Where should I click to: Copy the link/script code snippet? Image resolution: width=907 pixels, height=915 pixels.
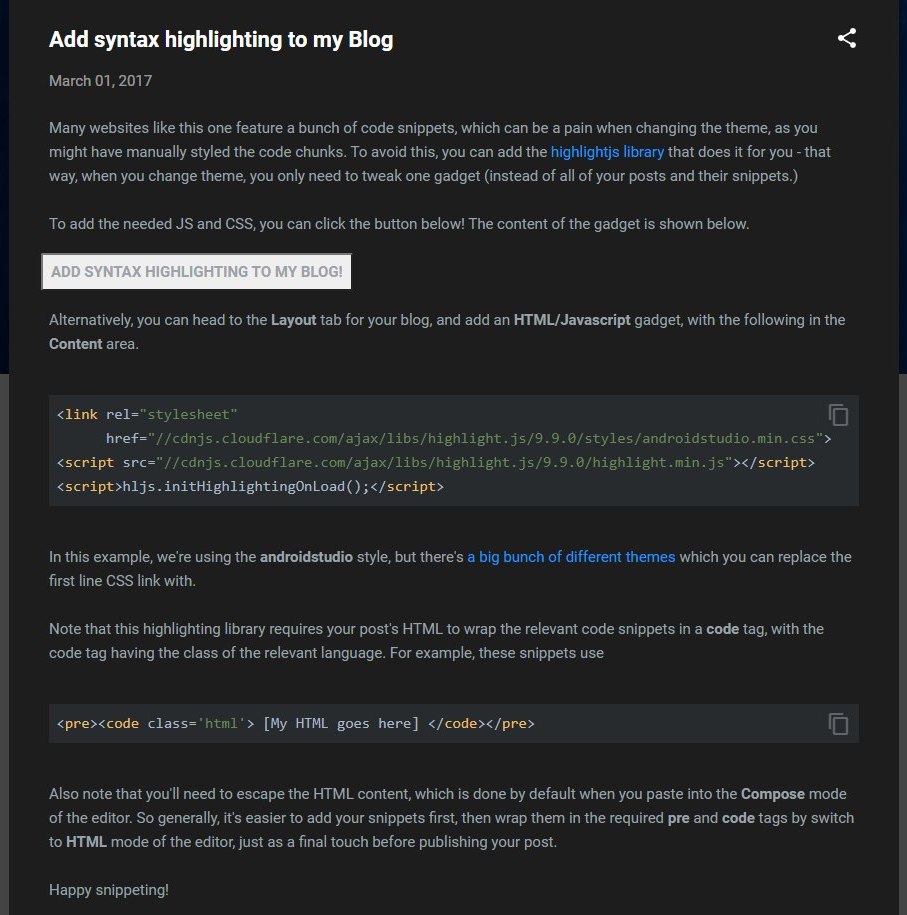pos(838,415)
